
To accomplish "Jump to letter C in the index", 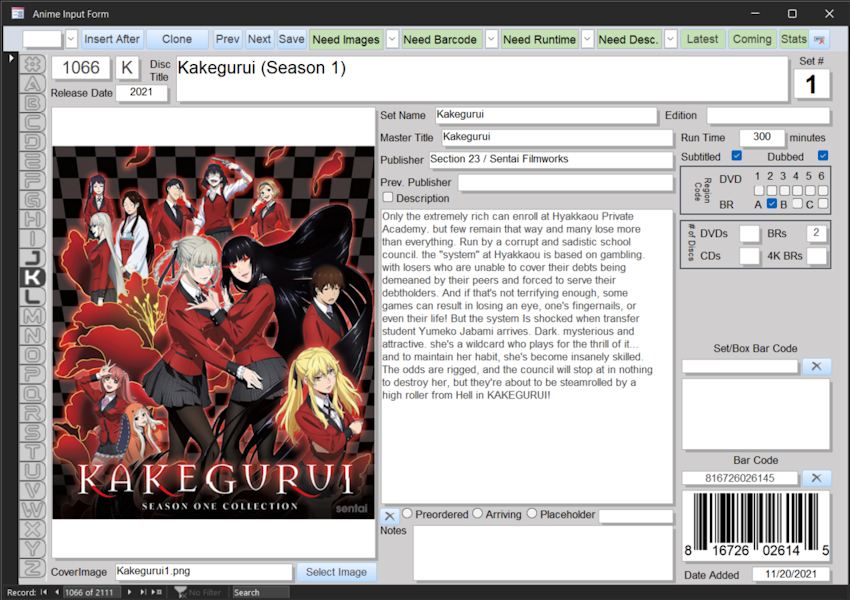I will click(32, 122).
